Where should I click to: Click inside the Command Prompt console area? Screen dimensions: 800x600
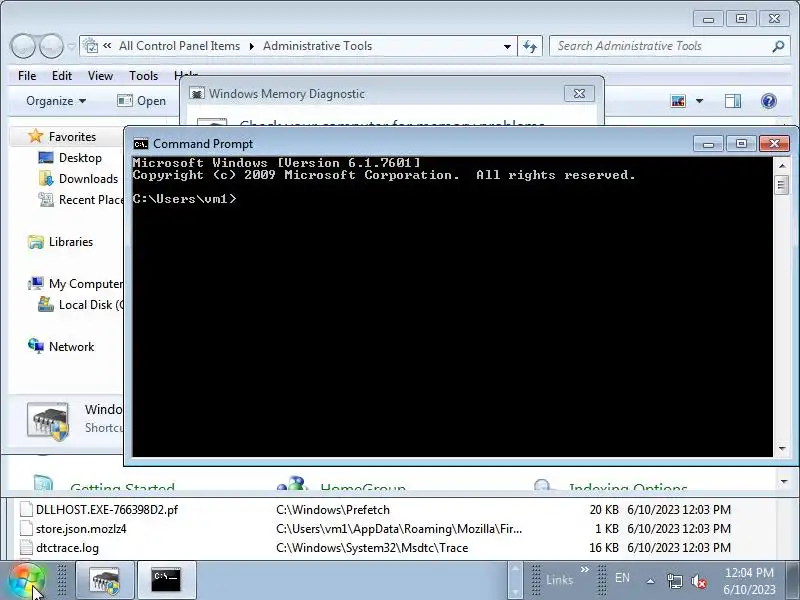pyautogui.click(x=452, y=306)
